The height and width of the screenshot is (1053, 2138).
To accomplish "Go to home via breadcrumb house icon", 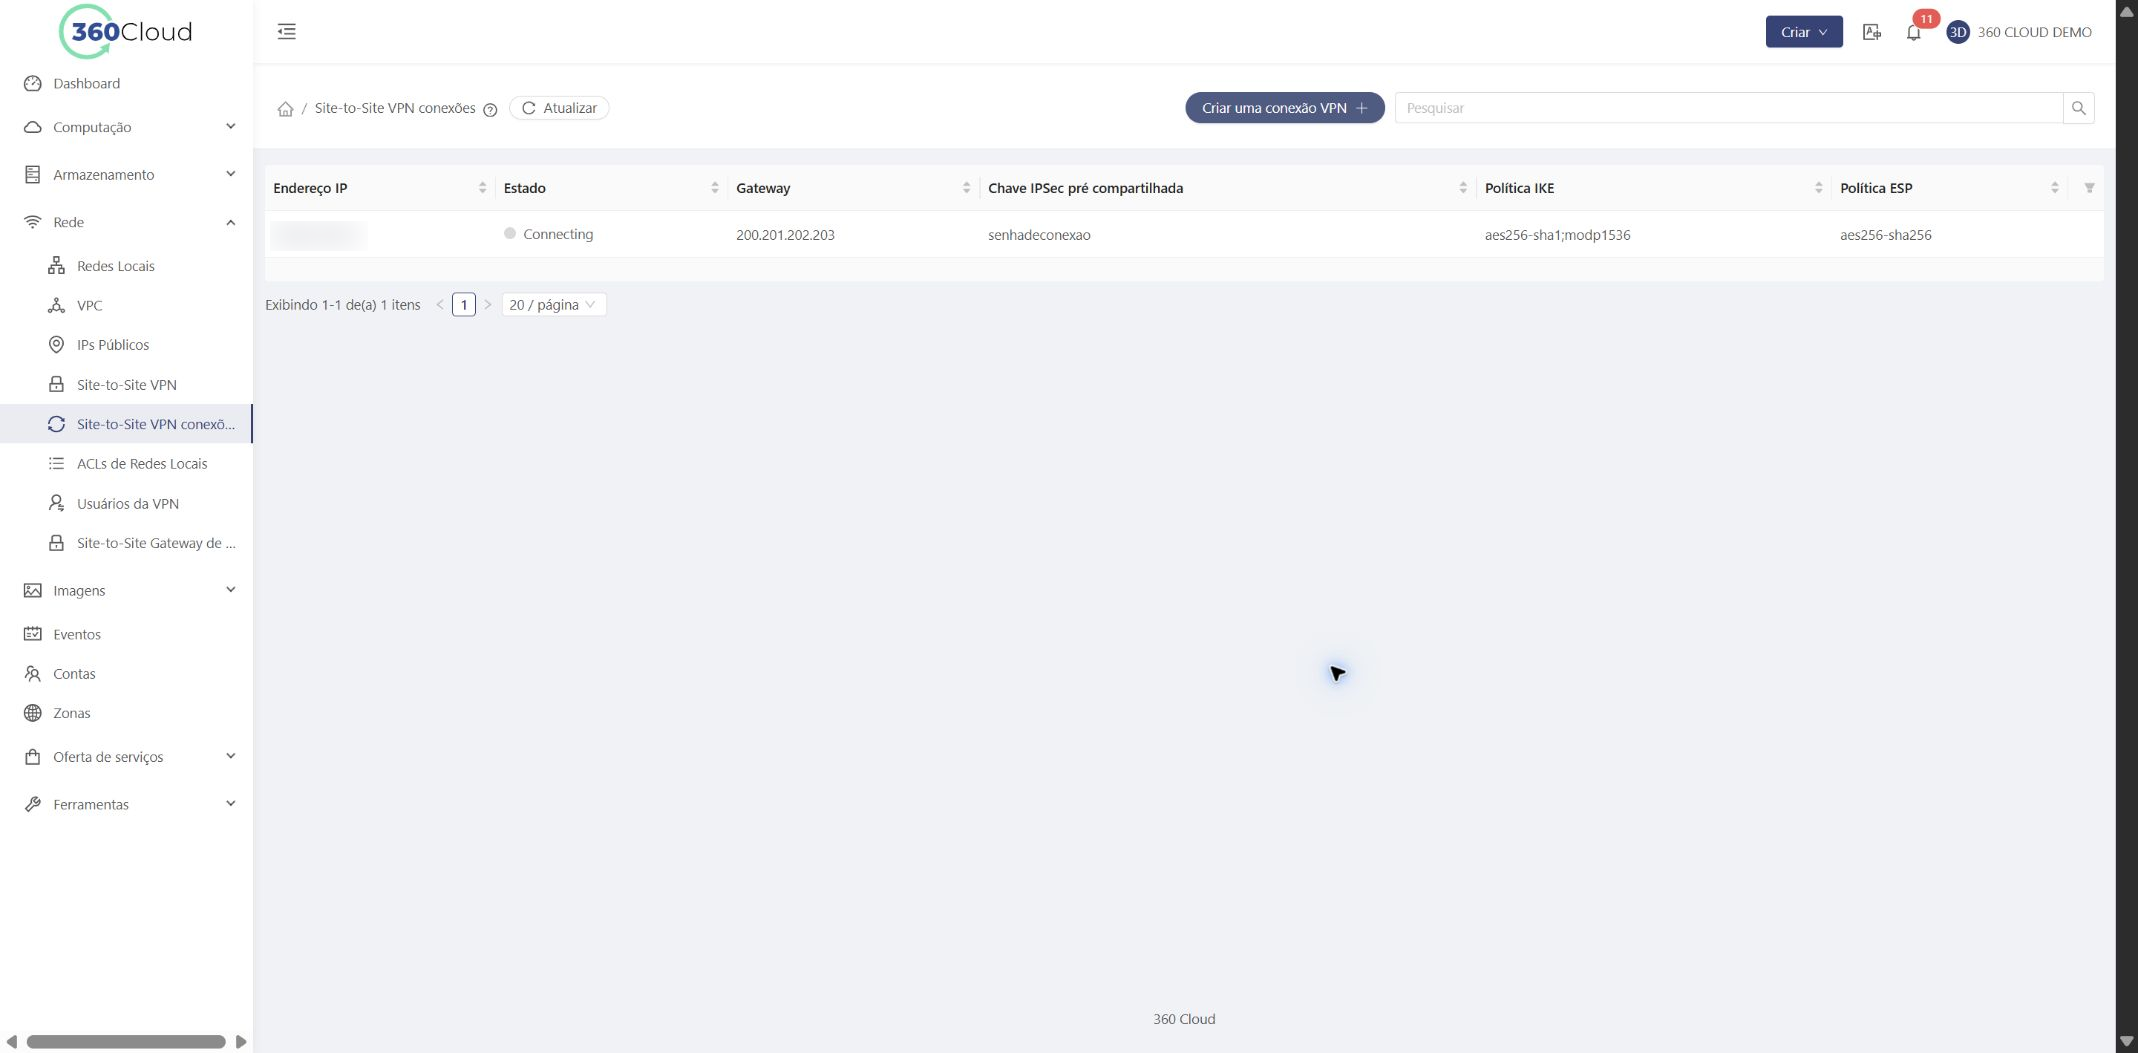I will coord(285,108).
